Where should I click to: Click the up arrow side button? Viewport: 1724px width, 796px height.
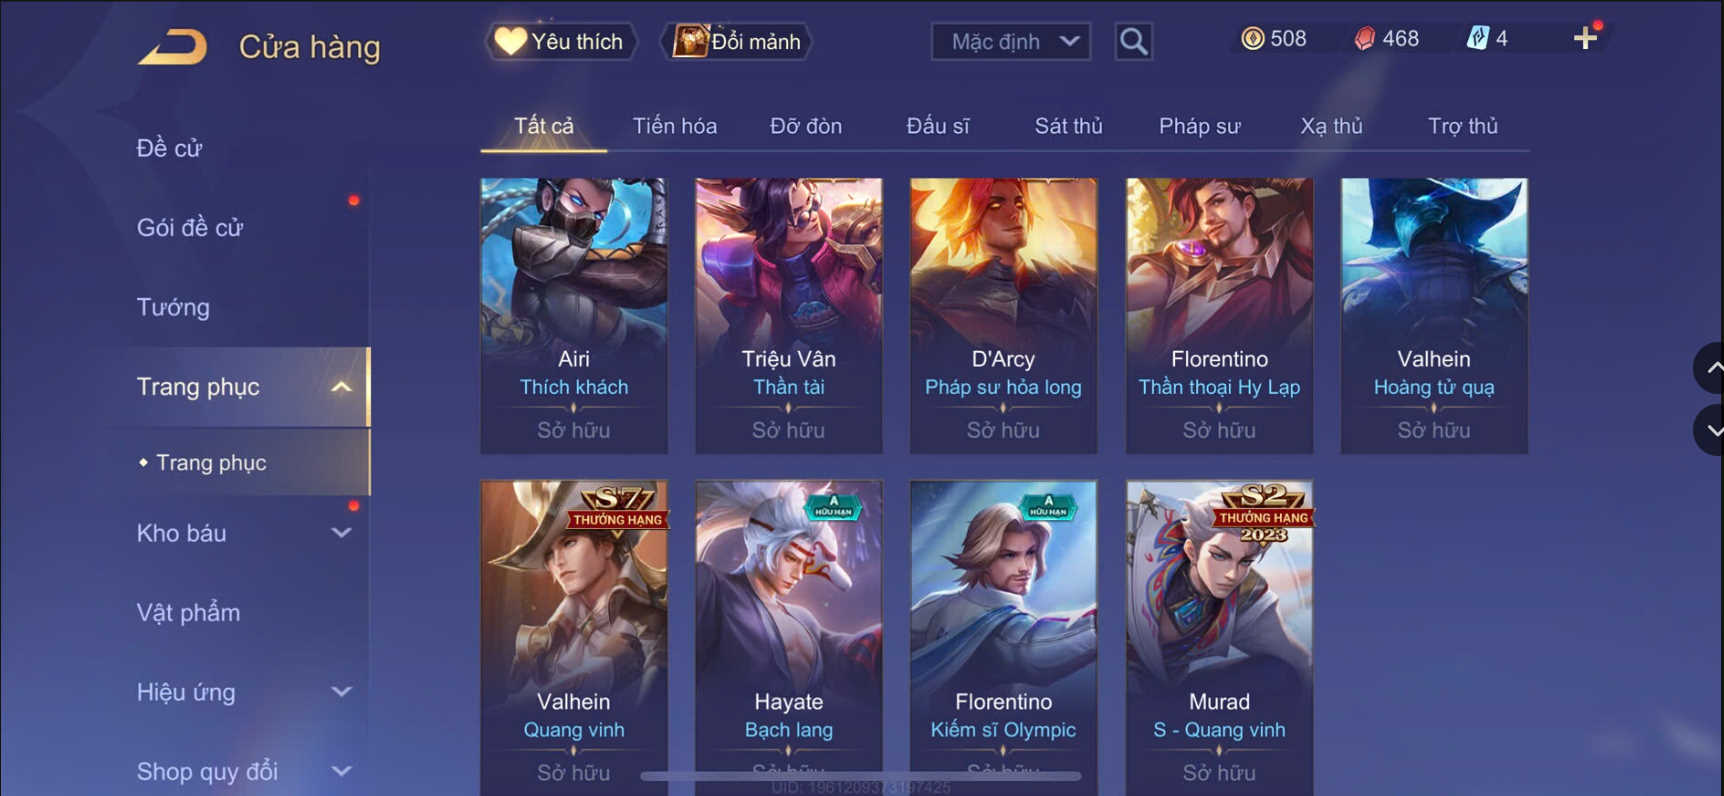tap(1710, 368)
